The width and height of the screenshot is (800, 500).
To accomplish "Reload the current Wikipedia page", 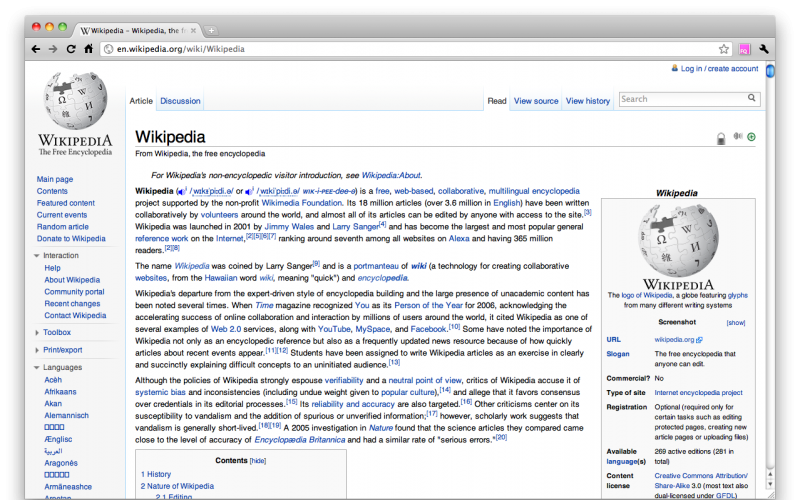I will pos(71,49).
